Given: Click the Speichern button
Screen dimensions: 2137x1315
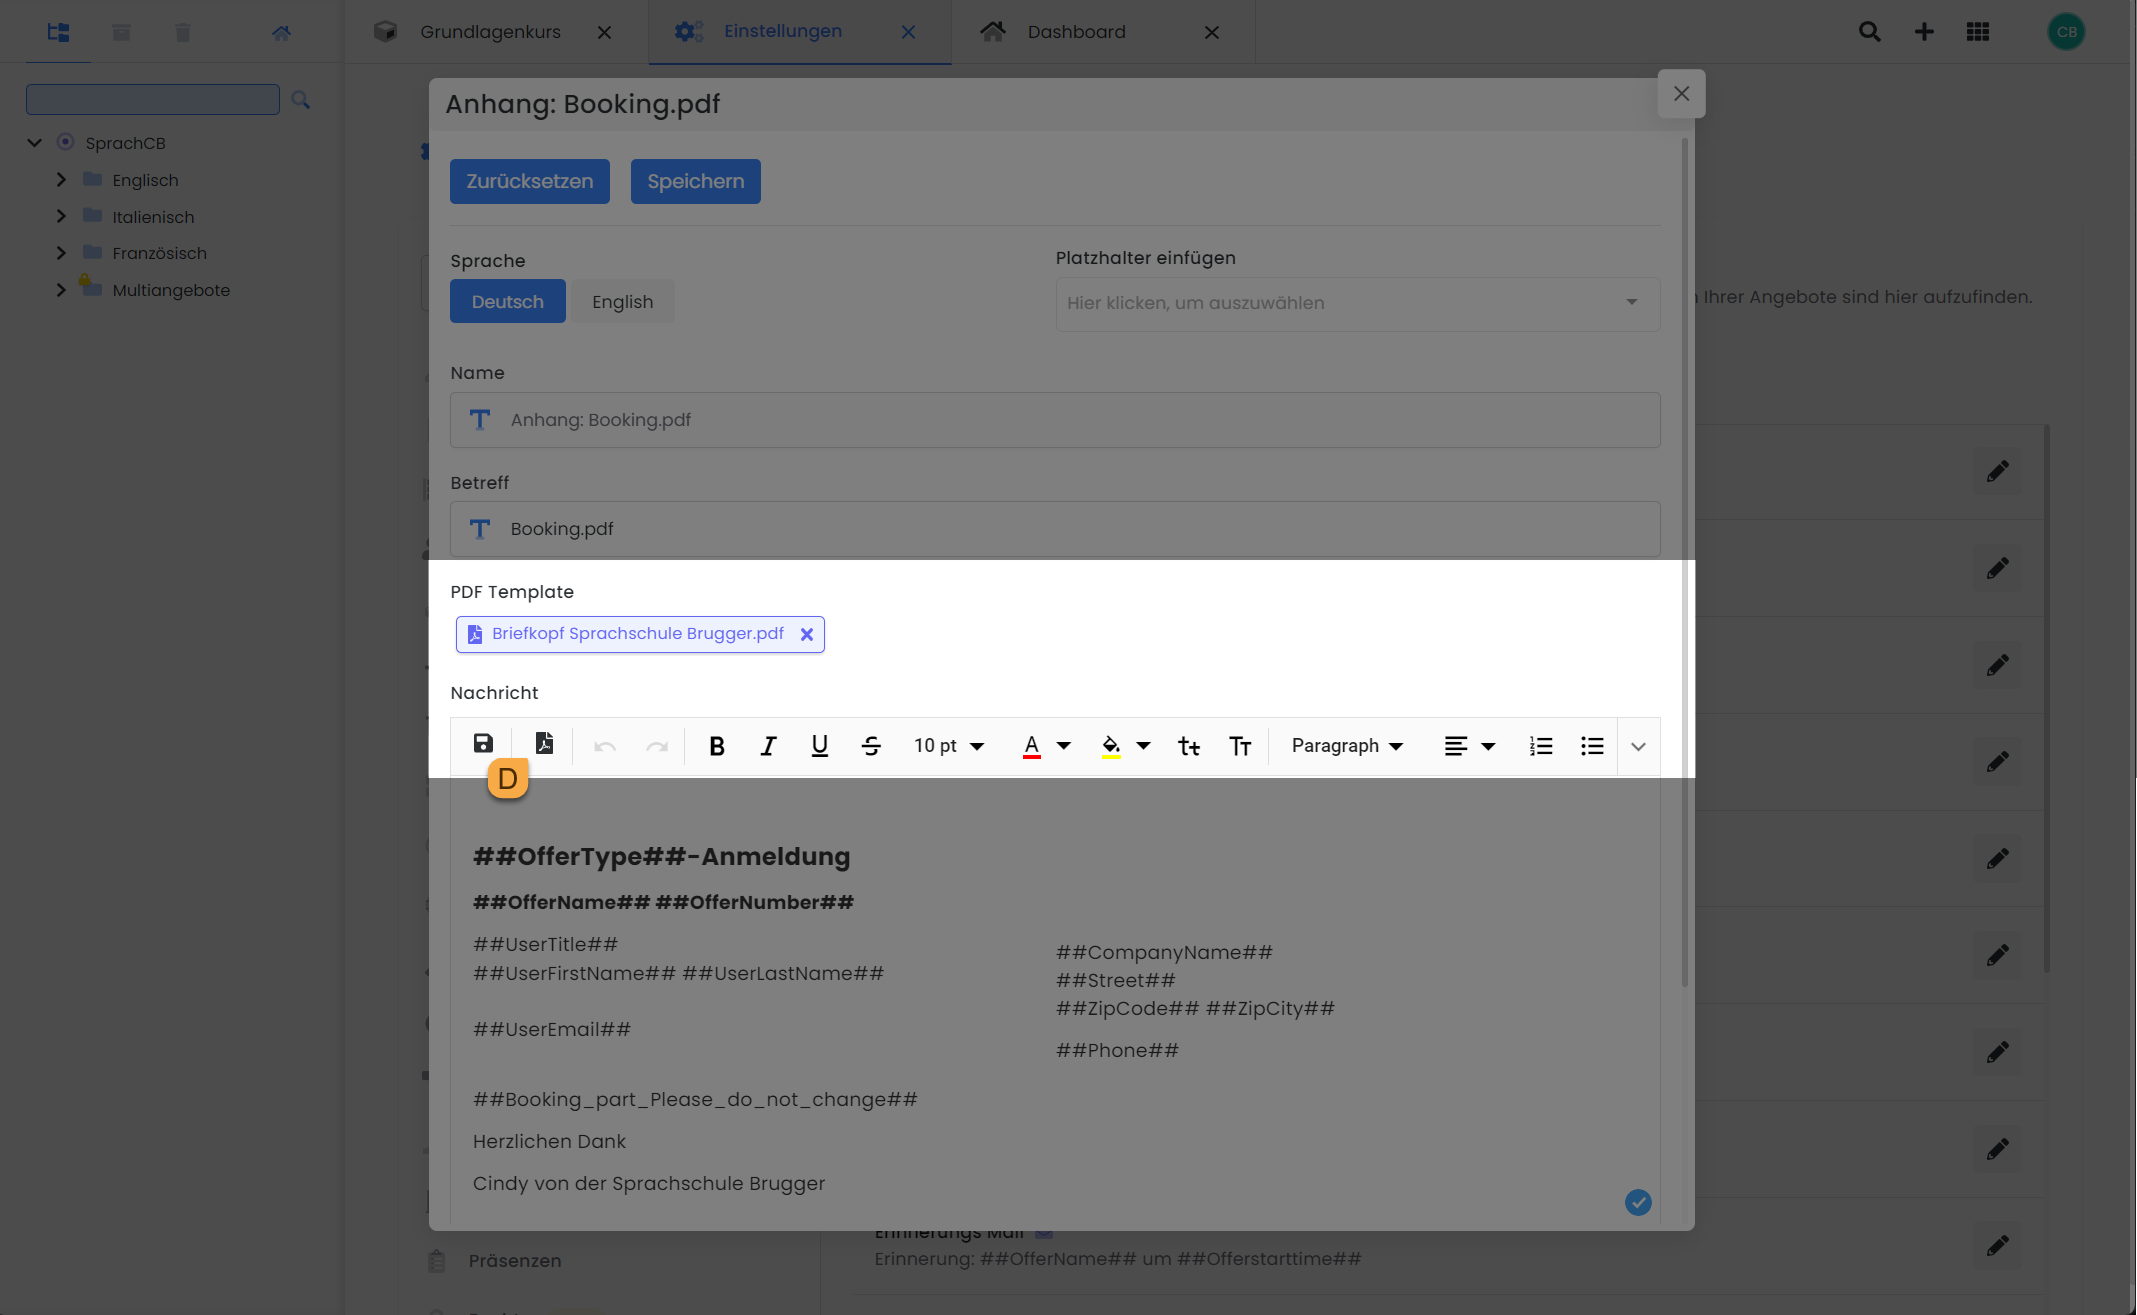Looking at the screenshot, I should pos(695,182).
